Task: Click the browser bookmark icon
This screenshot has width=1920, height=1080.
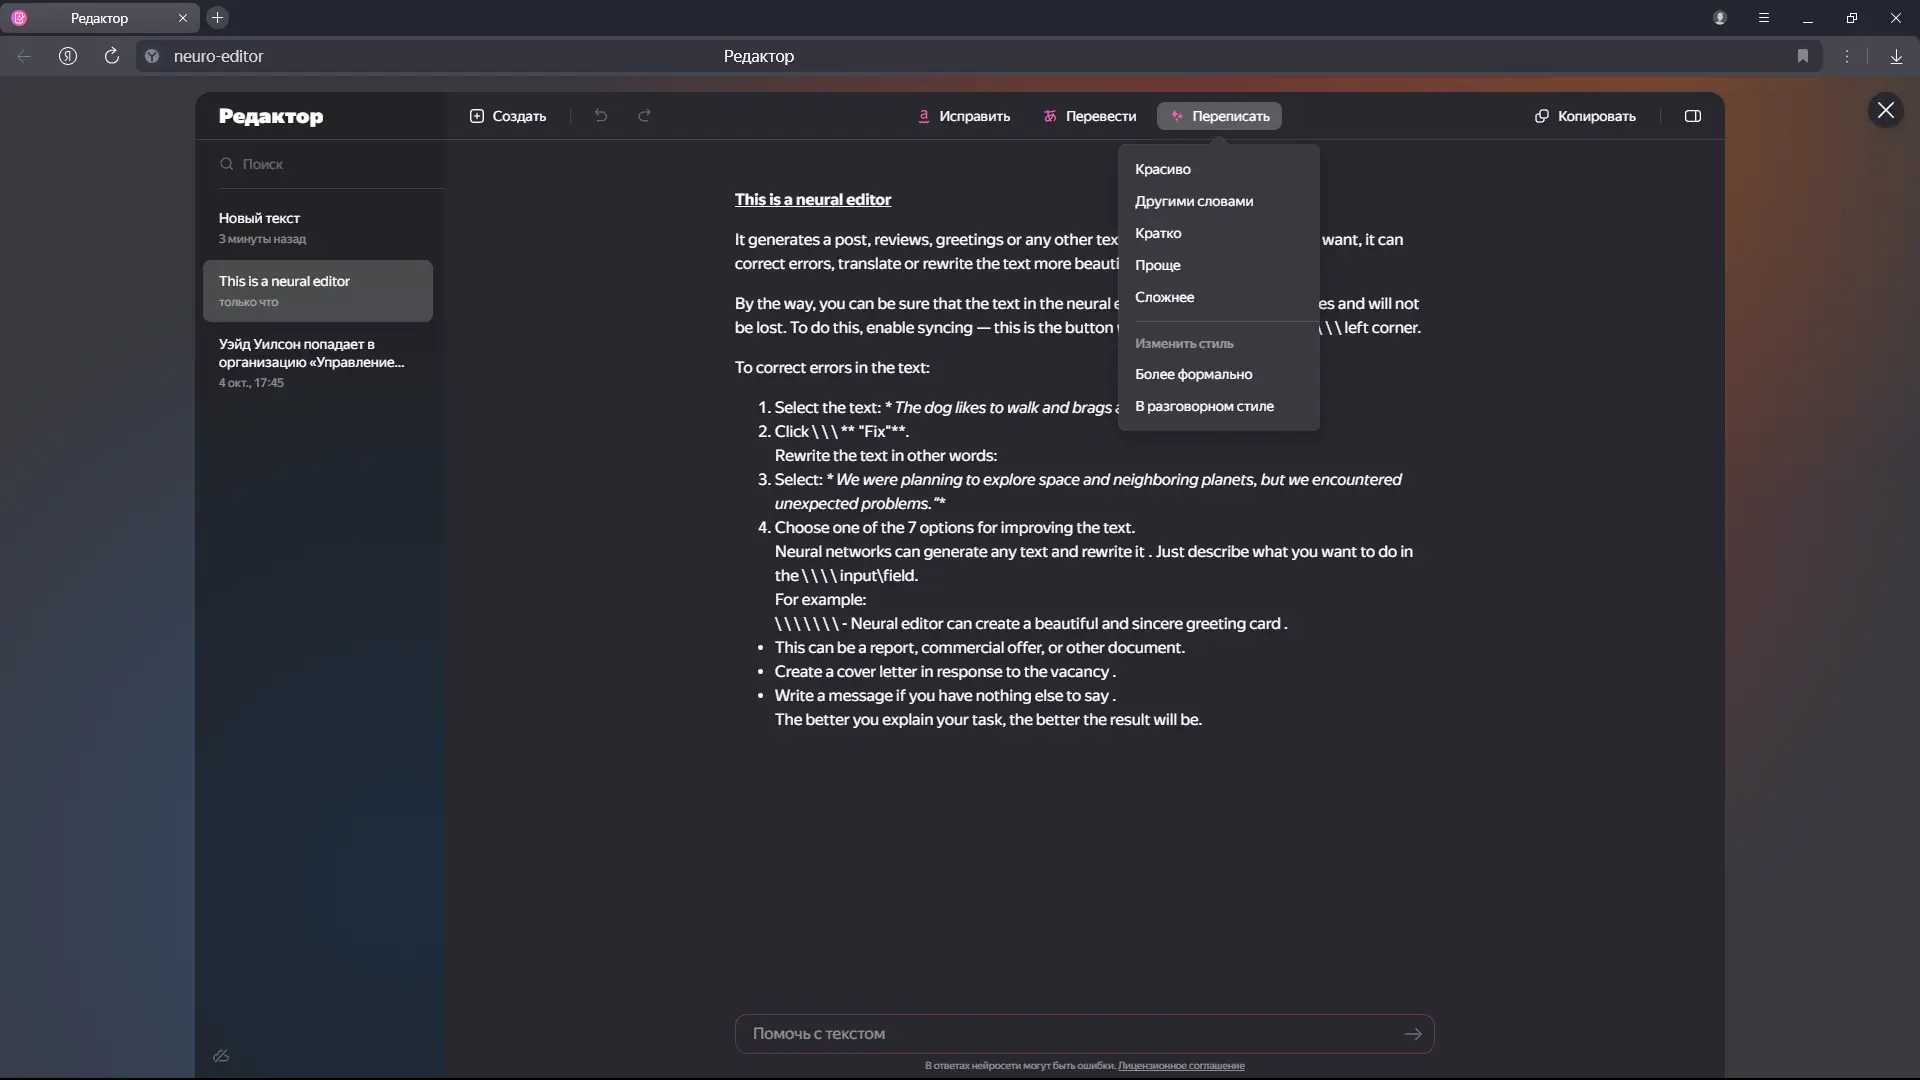Action: click(x=1803, y=56)
